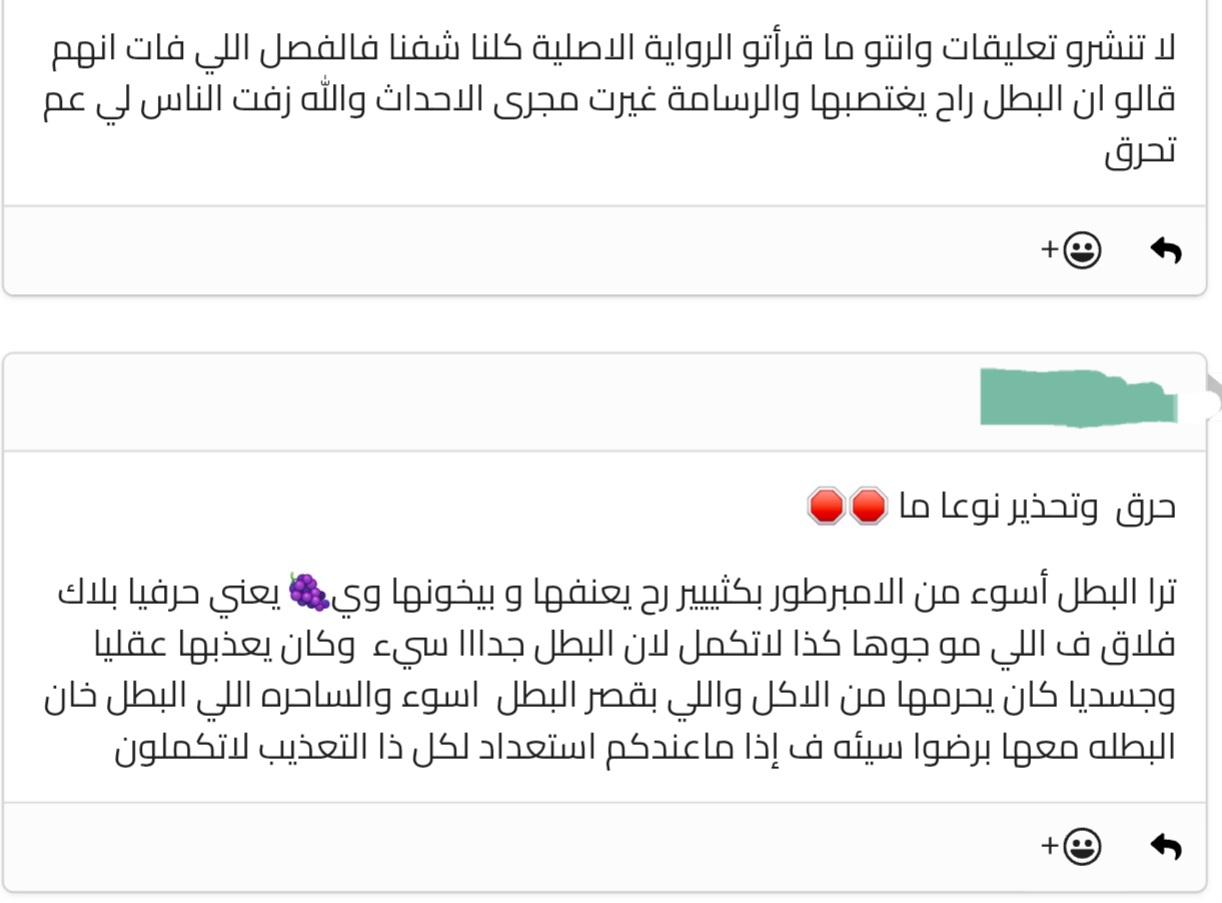Click reply arrow under the first comment

pyautogui.click(x=1165, y=250)
